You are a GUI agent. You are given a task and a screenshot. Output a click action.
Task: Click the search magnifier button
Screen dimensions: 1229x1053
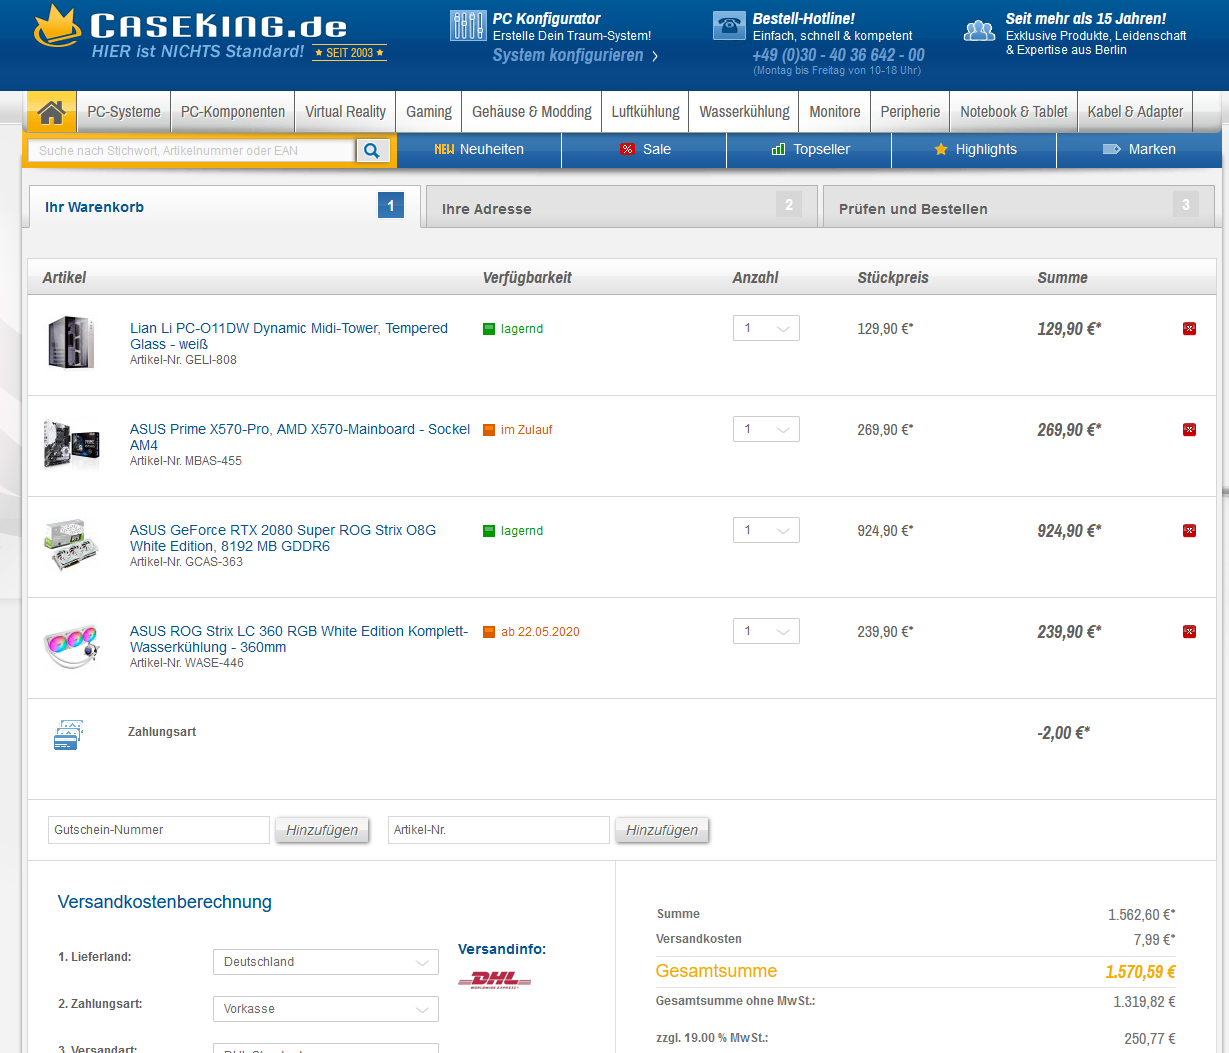click(372, 151)
